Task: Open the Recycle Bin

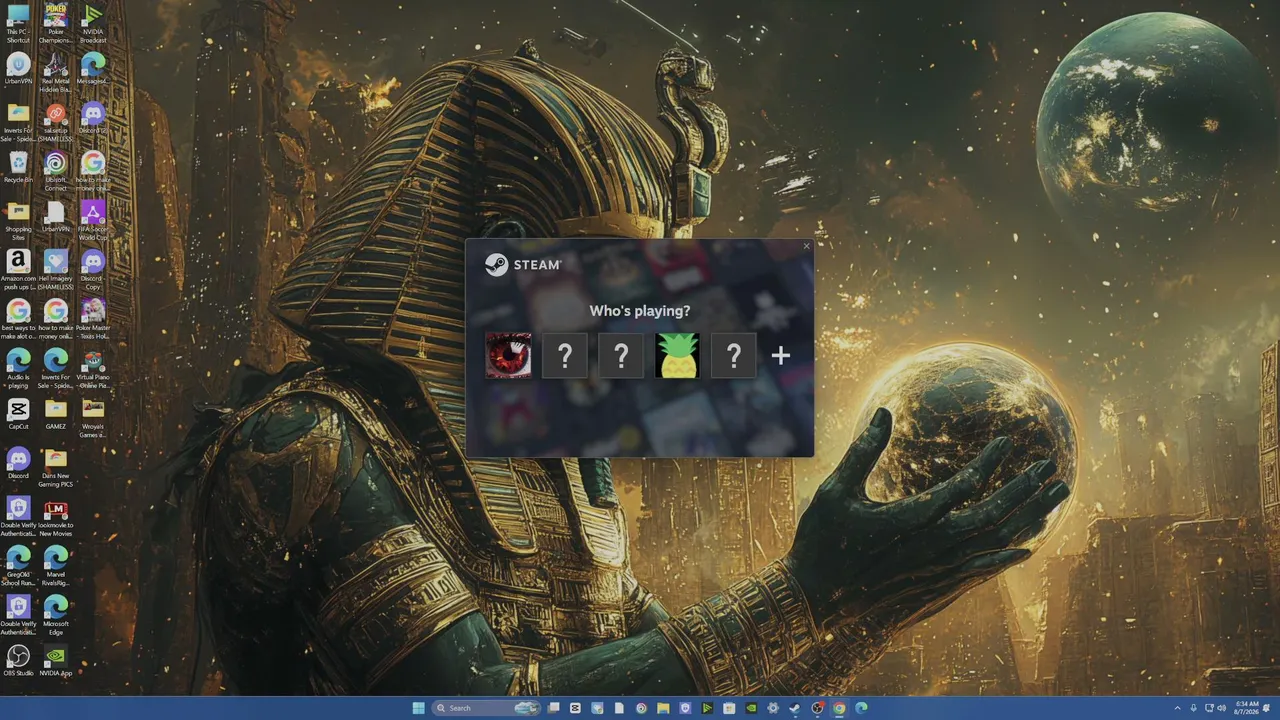Action: point(18,168)
